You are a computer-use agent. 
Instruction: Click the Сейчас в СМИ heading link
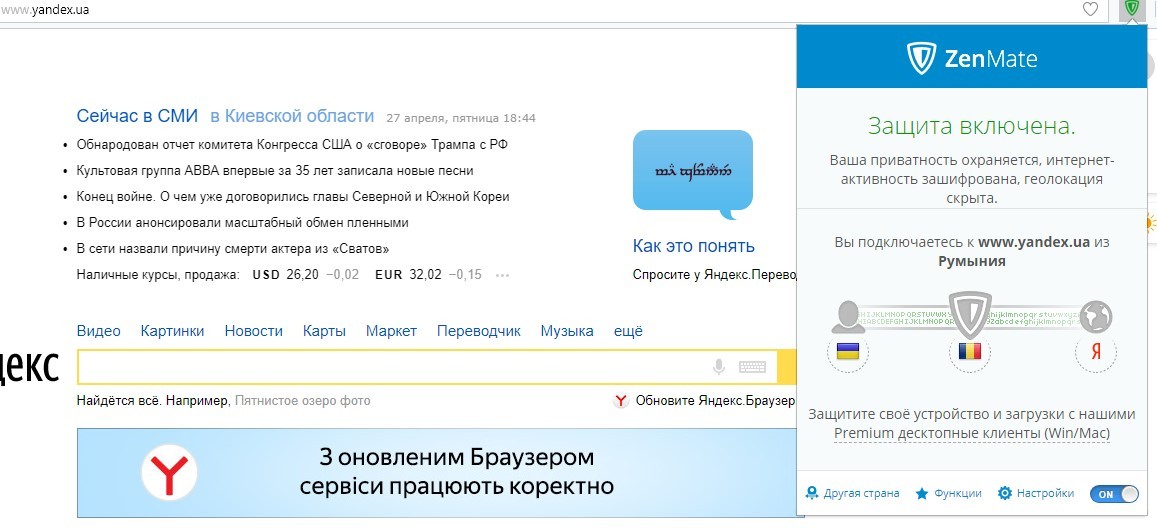click(x=137, y=116)
